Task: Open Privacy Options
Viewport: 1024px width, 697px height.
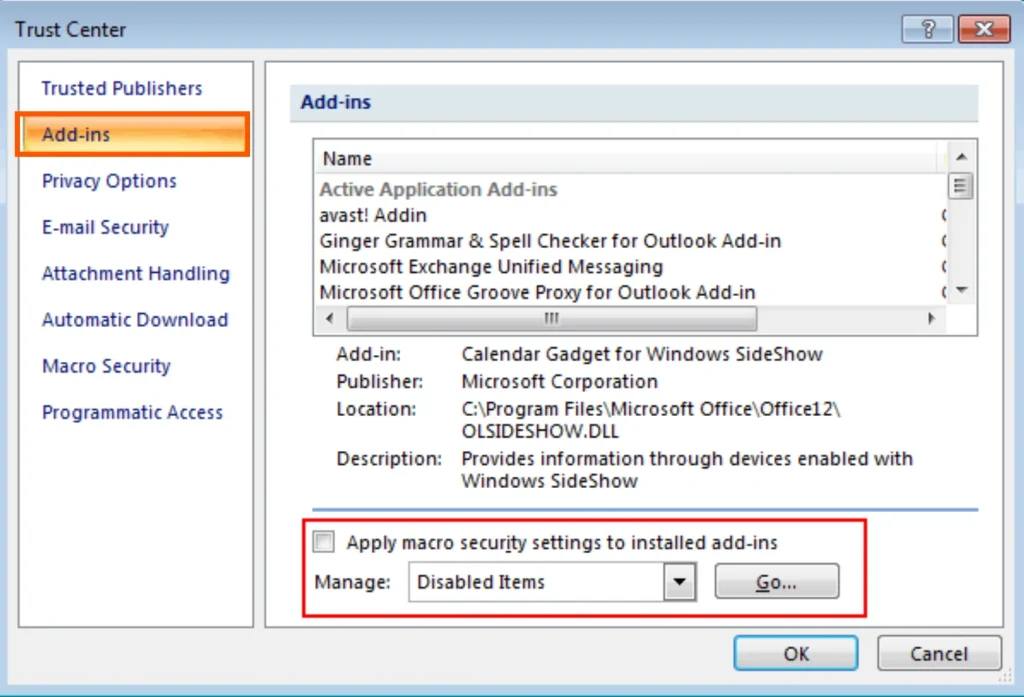Action: [108, 181]
